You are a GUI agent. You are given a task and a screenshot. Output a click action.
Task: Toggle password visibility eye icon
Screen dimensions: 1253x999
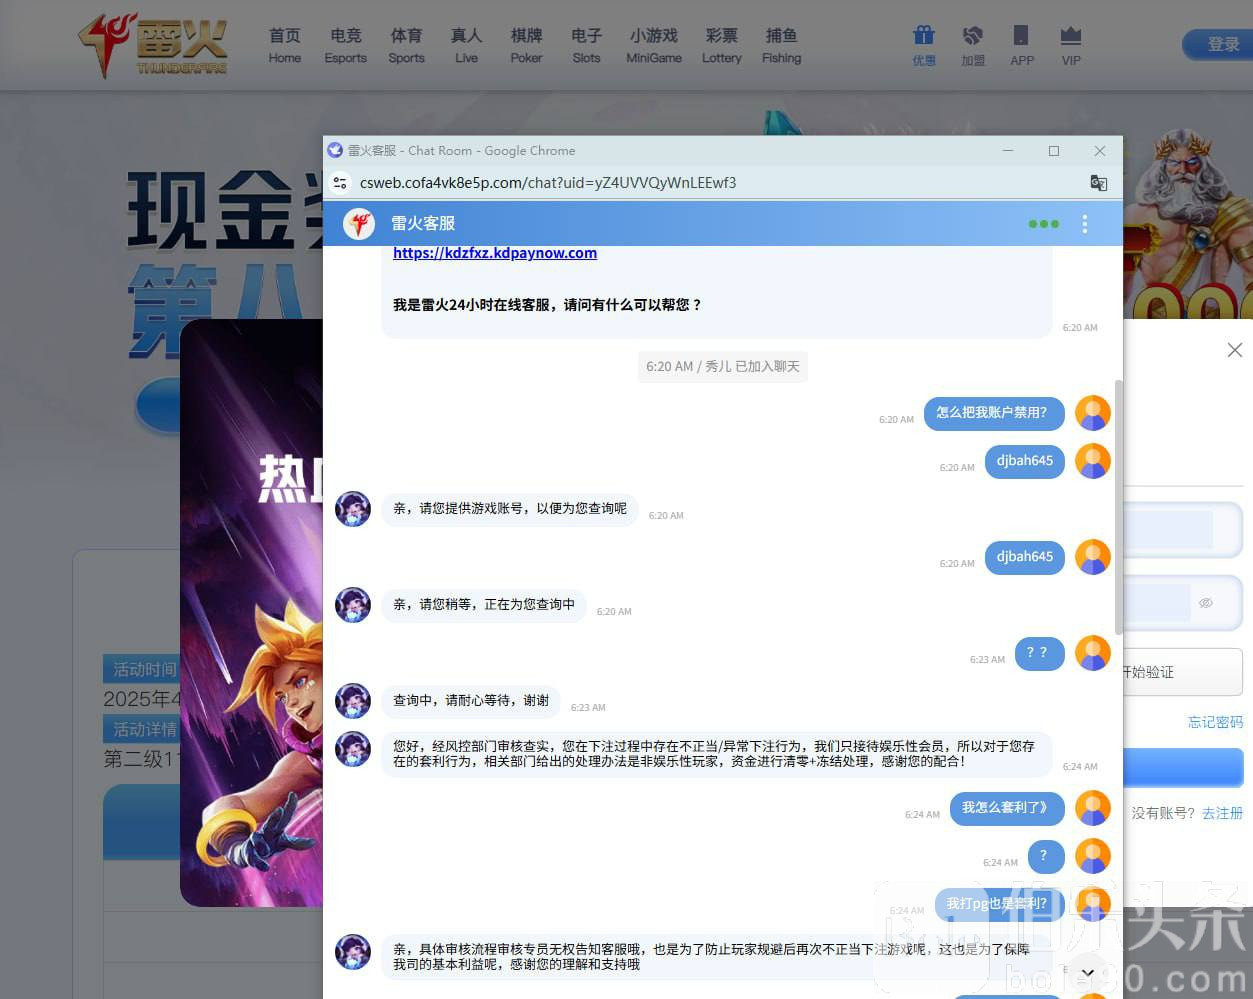coord(1205,603)
